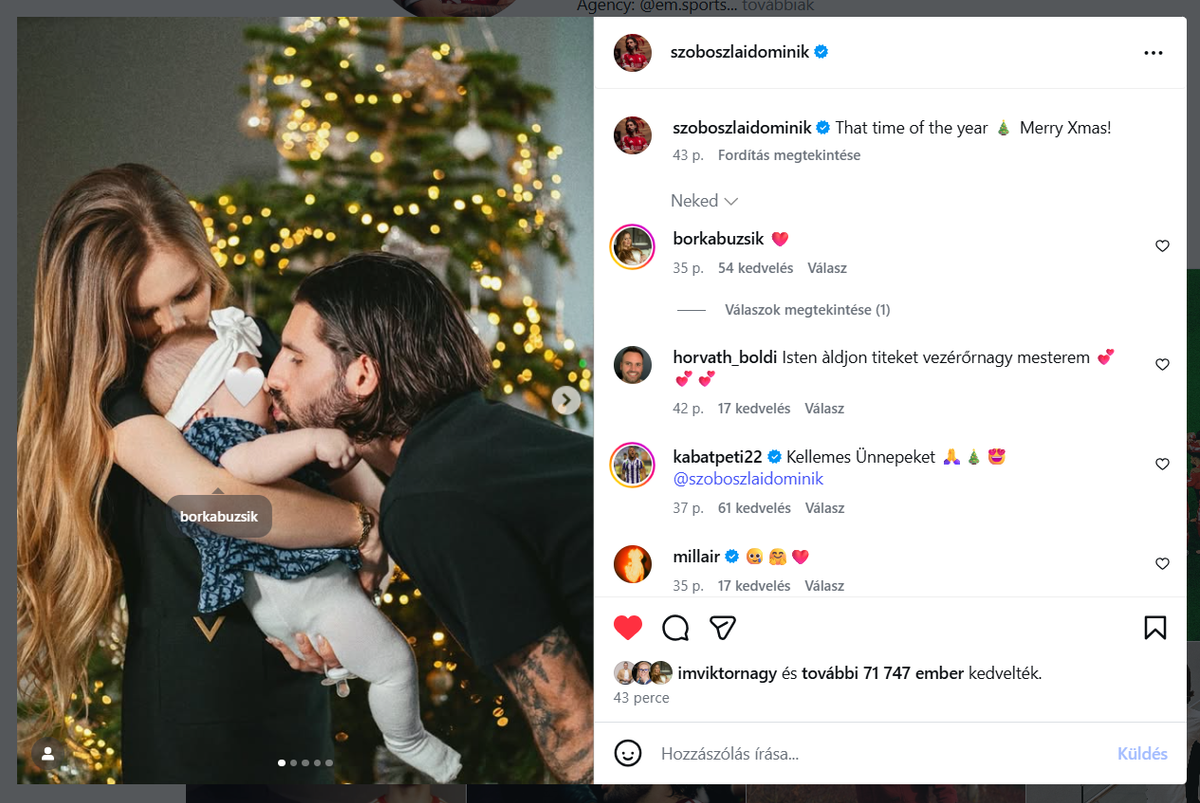Share the post with the paper plane icon
This screenshot has height=803, width=1200.
pyautogui.click(x=723, y=627)
